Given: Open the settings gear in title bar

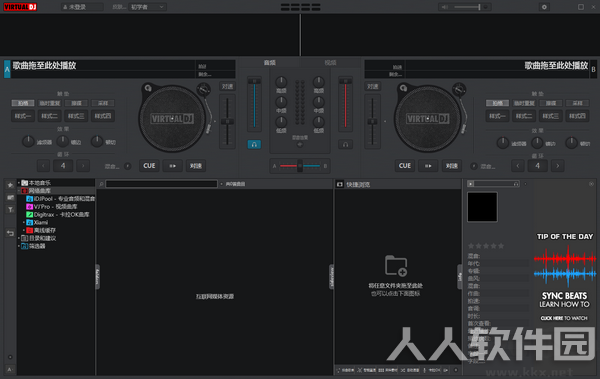Looking at the screenshot, I should point(544,7).
